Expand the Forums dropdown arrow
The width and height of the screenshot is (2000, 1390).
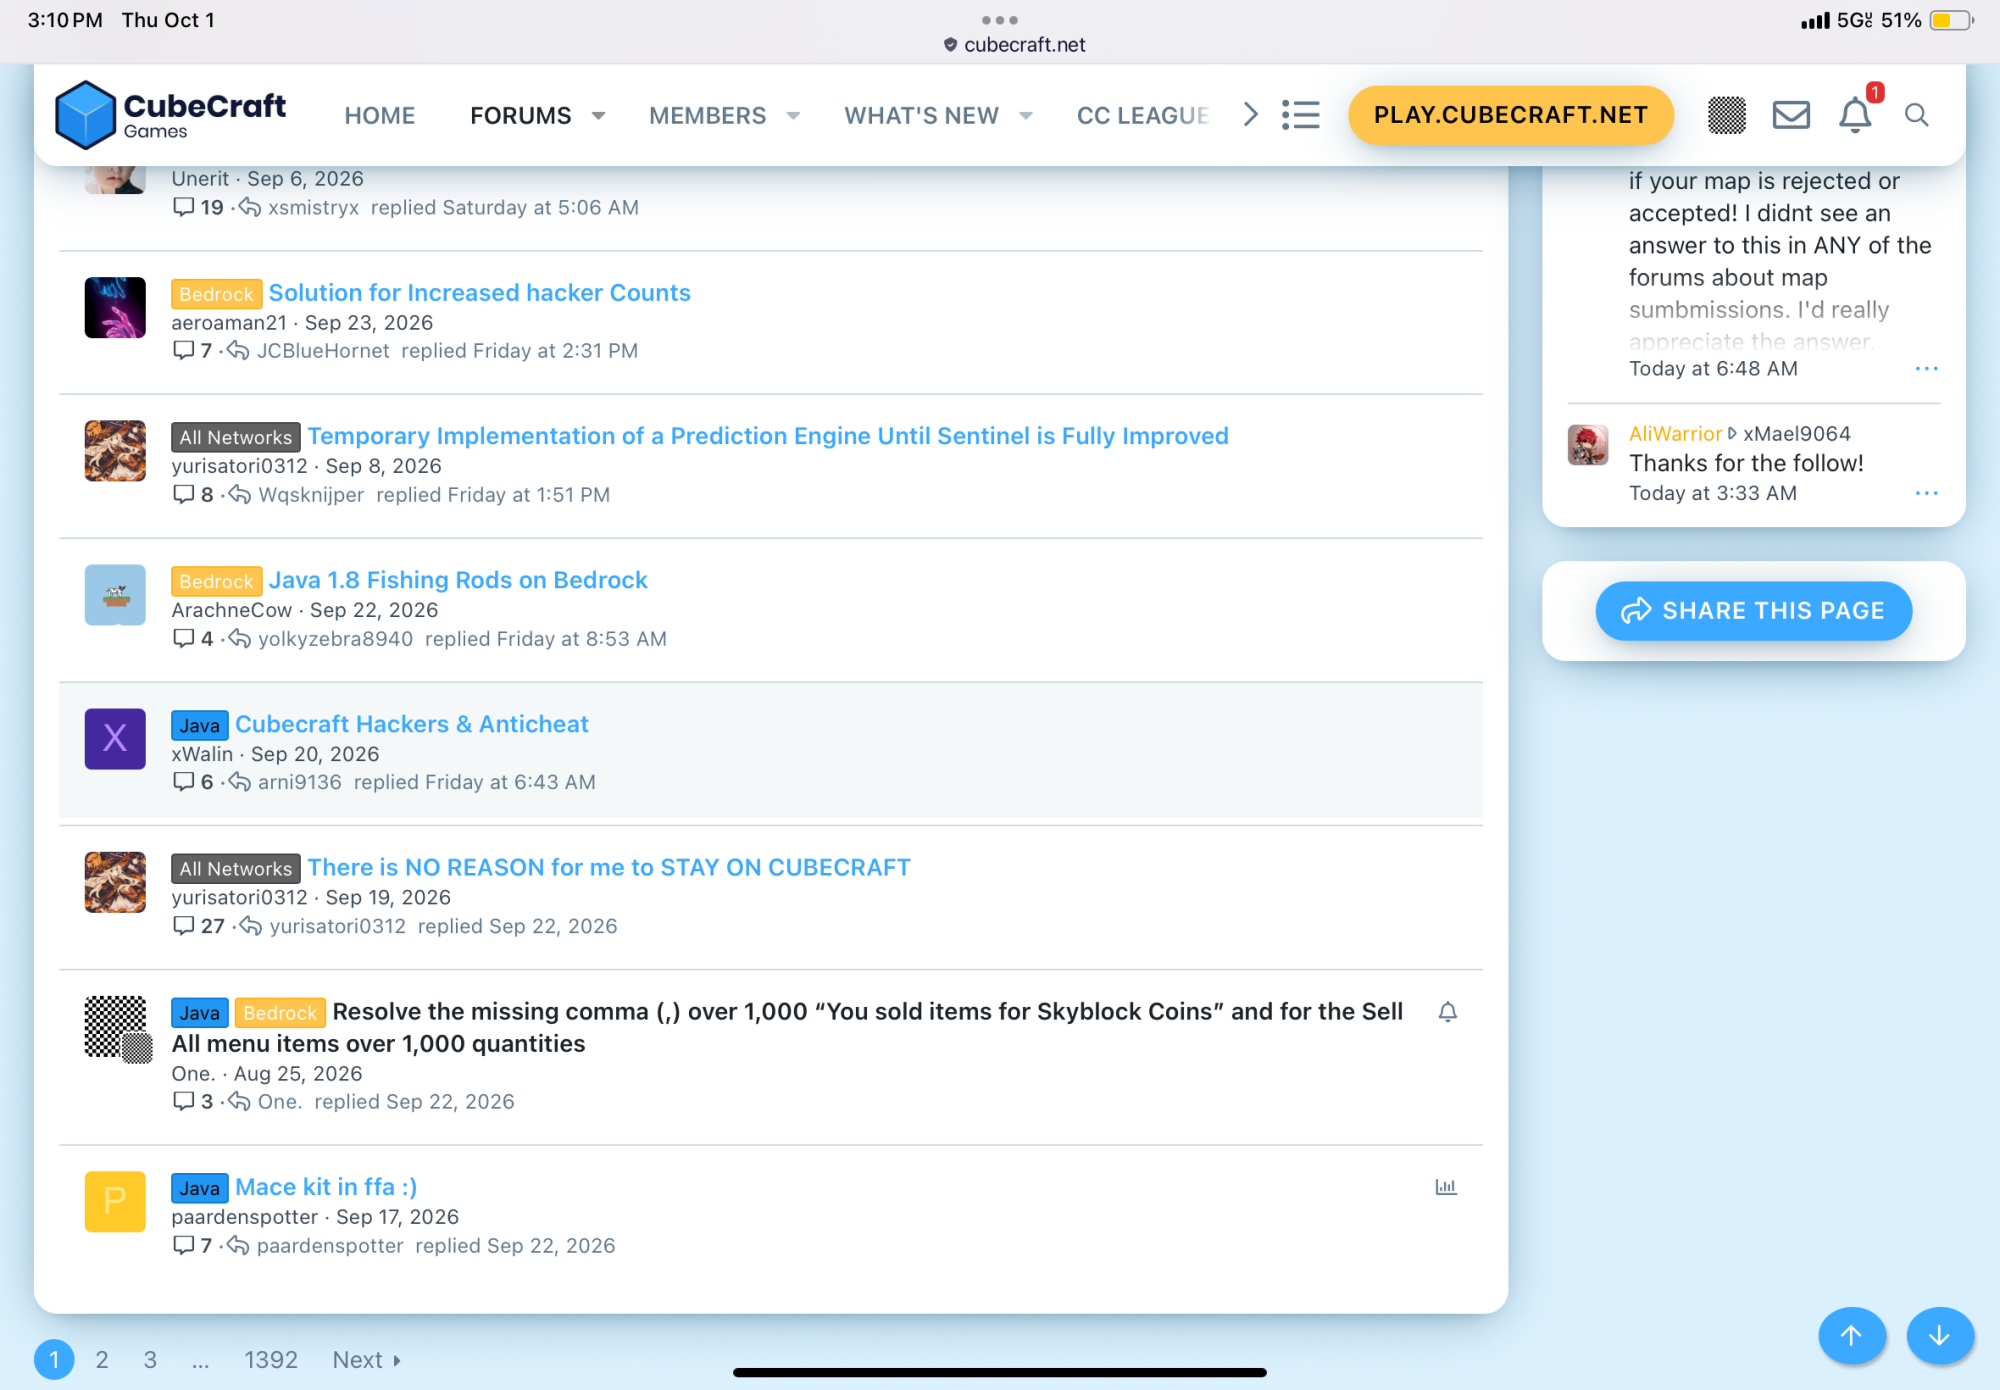coord(599,116)
